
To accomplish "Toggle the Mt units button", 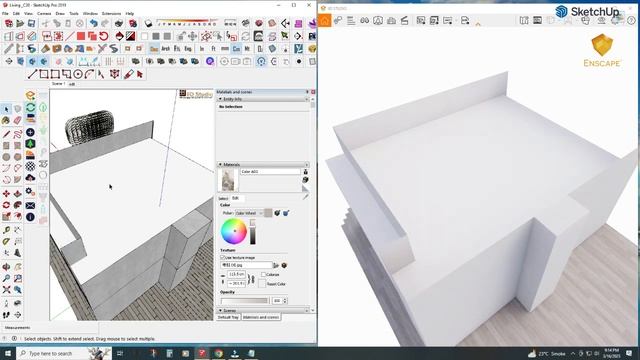I will click(247, 49).
